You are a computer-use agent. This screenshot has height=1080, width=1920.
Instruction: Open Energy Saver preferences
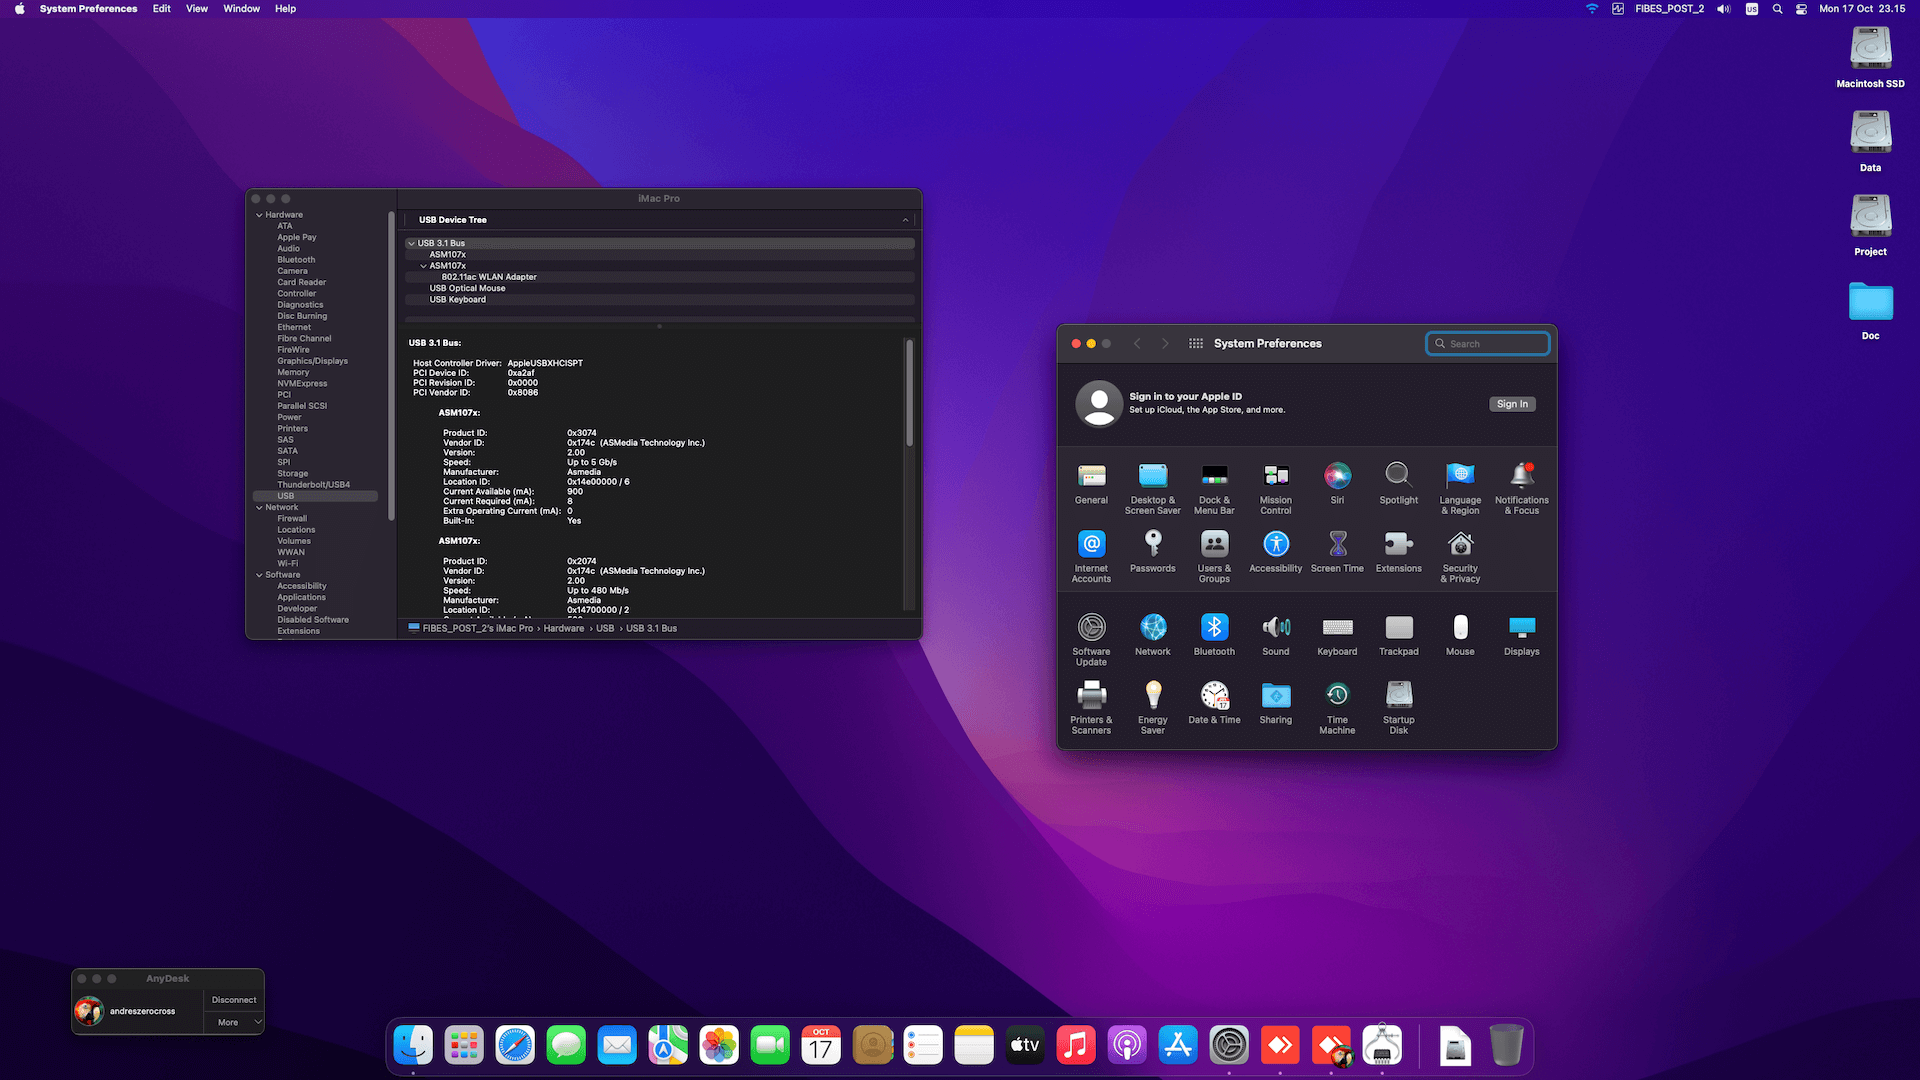(x=1153, y=707)
